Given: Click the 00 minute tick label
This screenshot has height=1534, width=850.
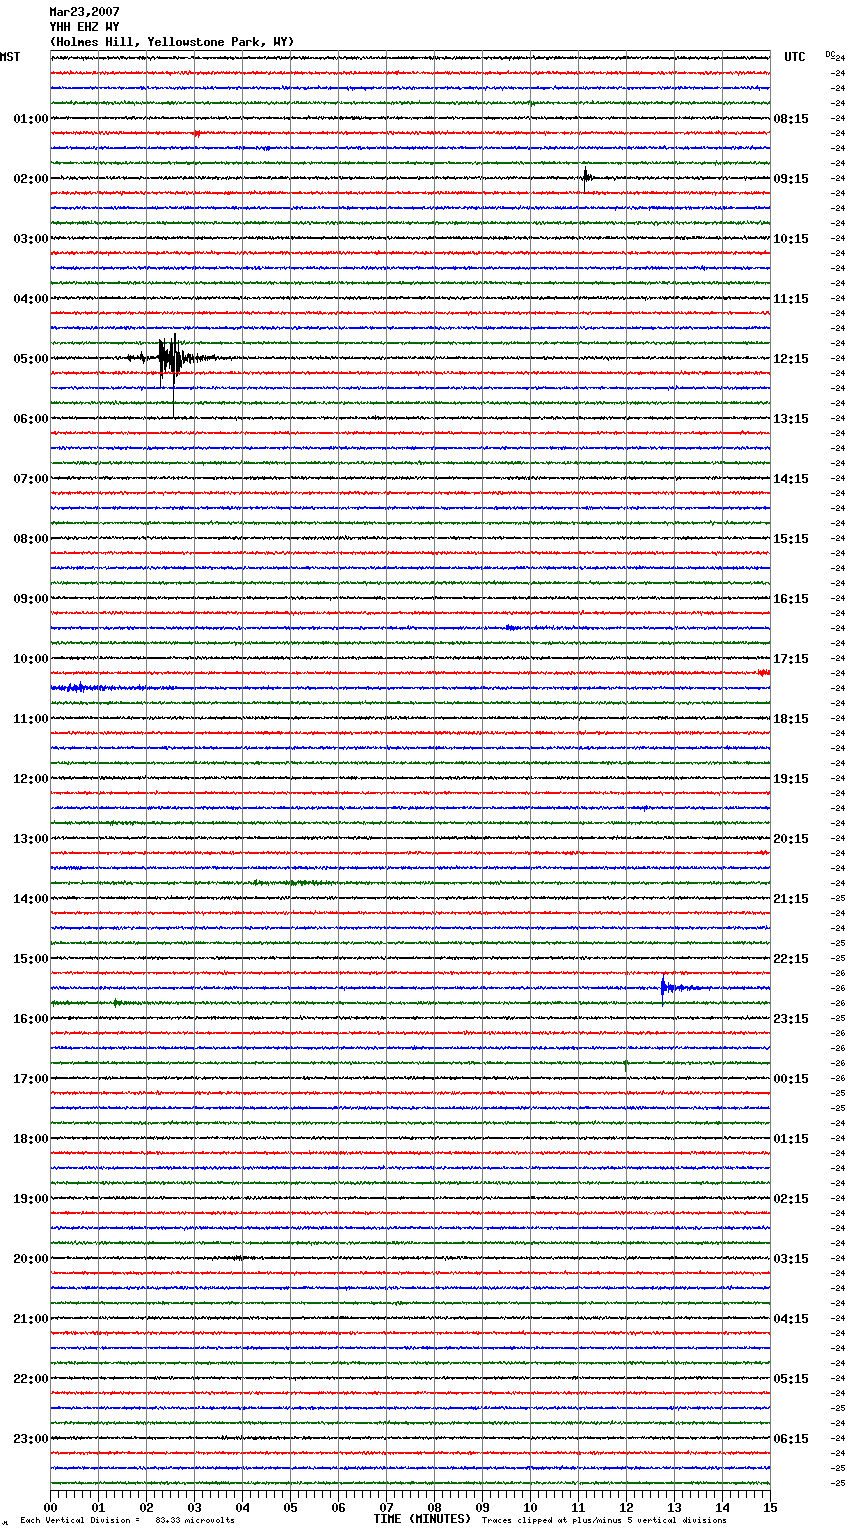Looking at the screenshot, I should [50, 1508].
